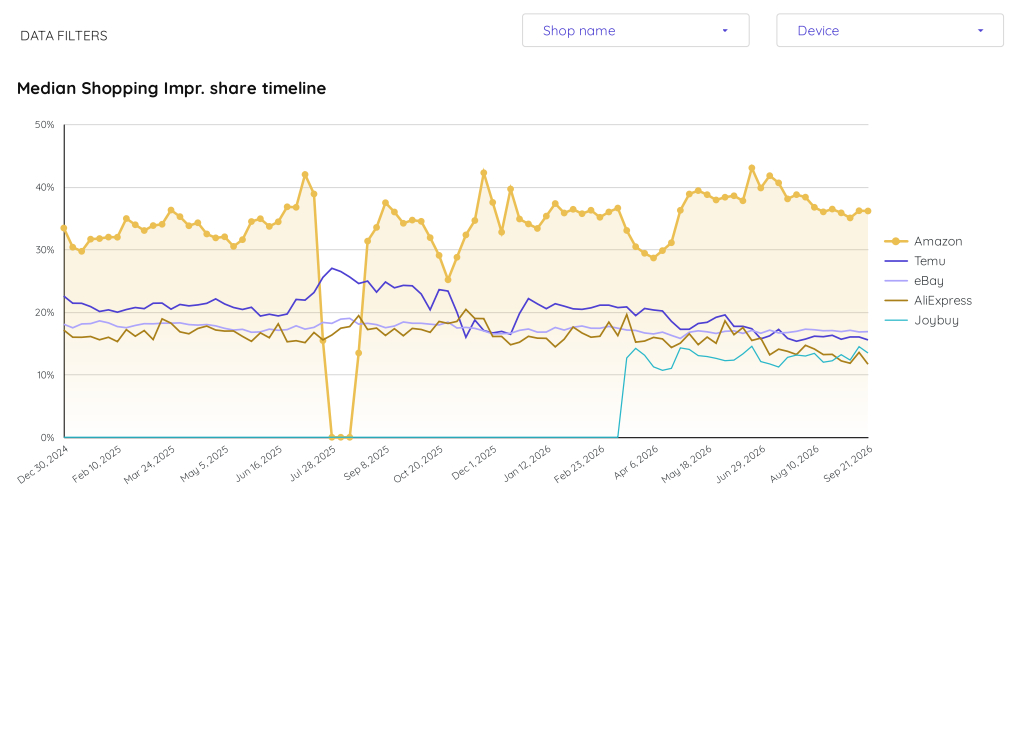Toggle Joybuy series in legend
1024x734 pixels.
(x=921, y=321)
